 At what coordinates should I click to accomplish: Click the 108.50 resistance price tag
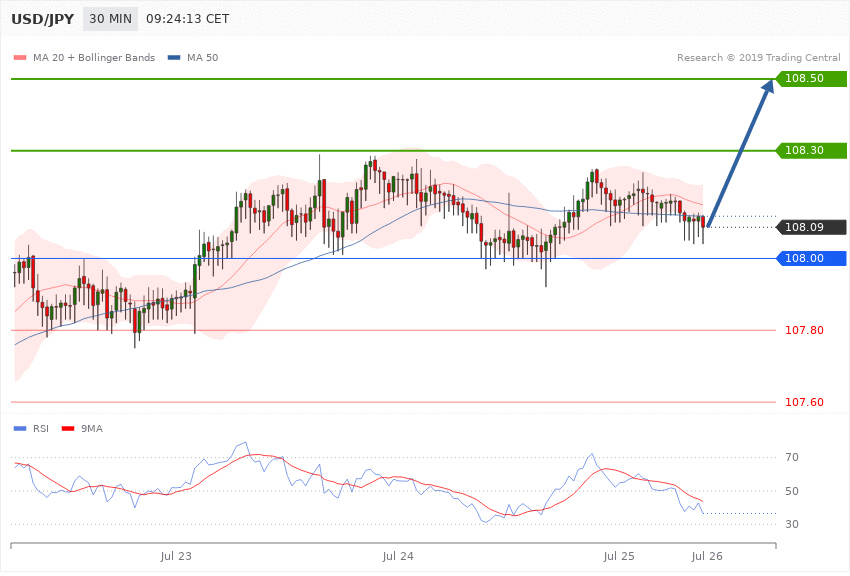tap(811, 79)
